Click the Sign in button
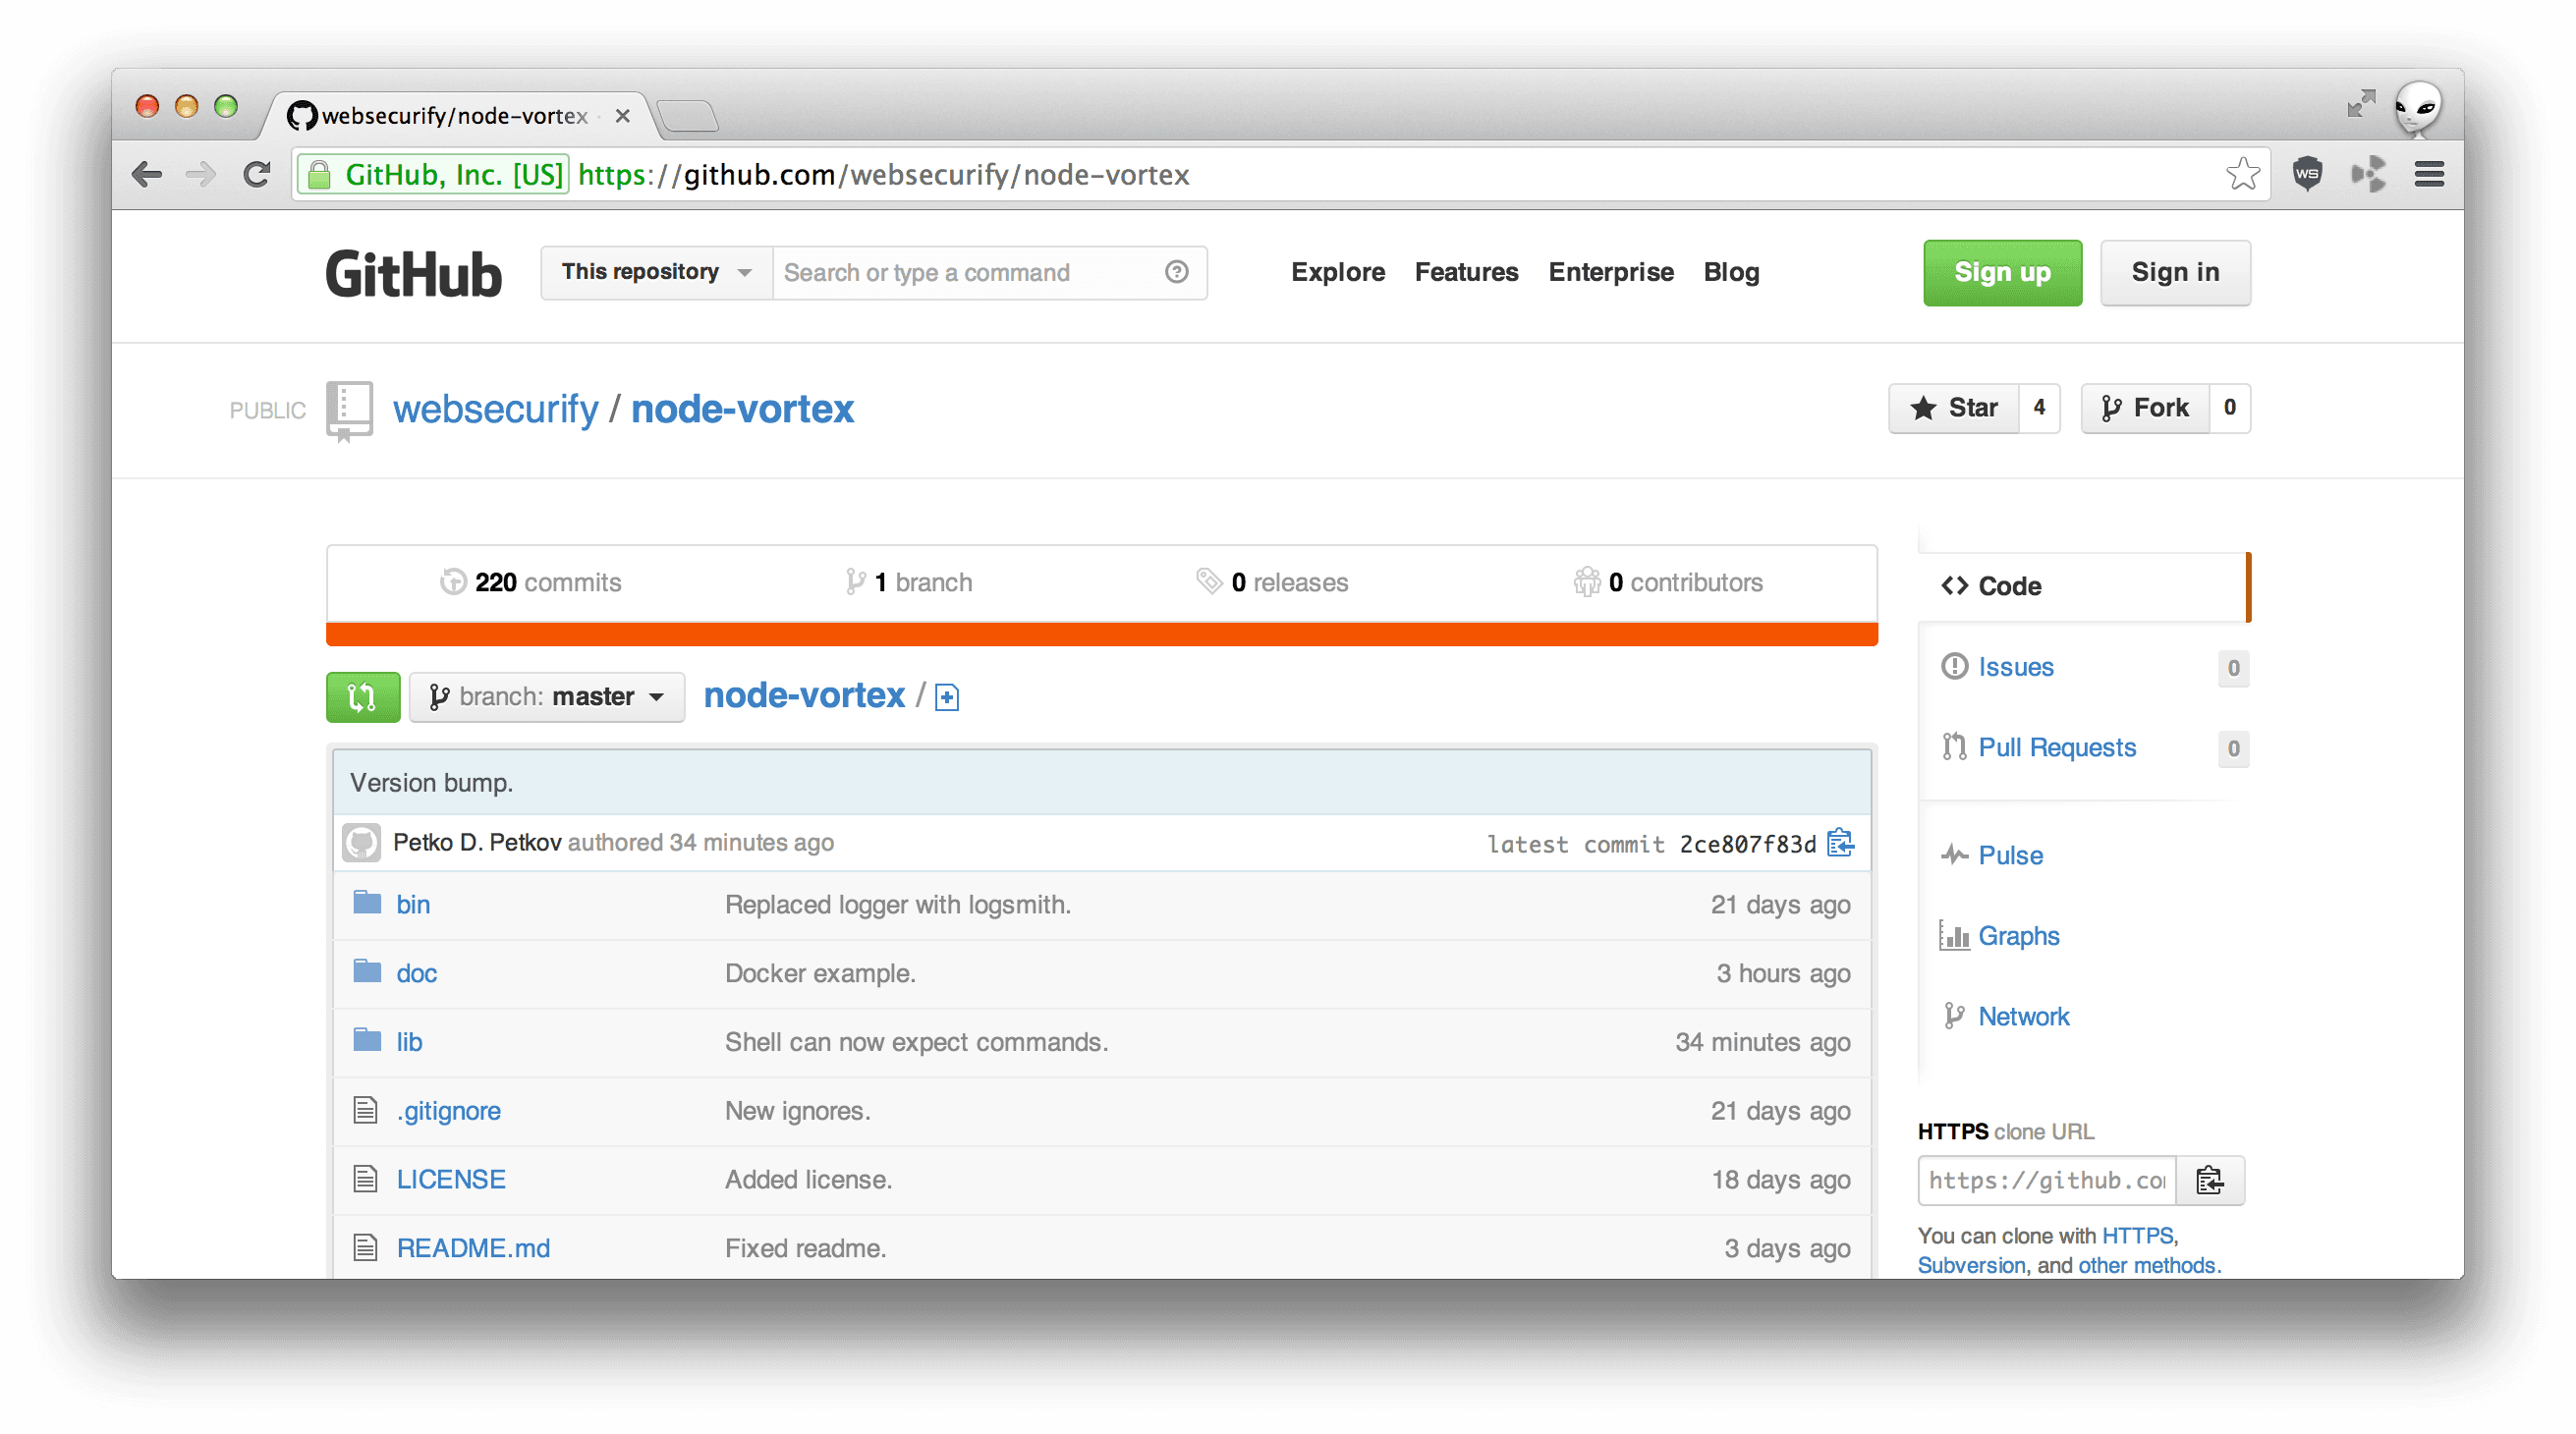 2174,272
